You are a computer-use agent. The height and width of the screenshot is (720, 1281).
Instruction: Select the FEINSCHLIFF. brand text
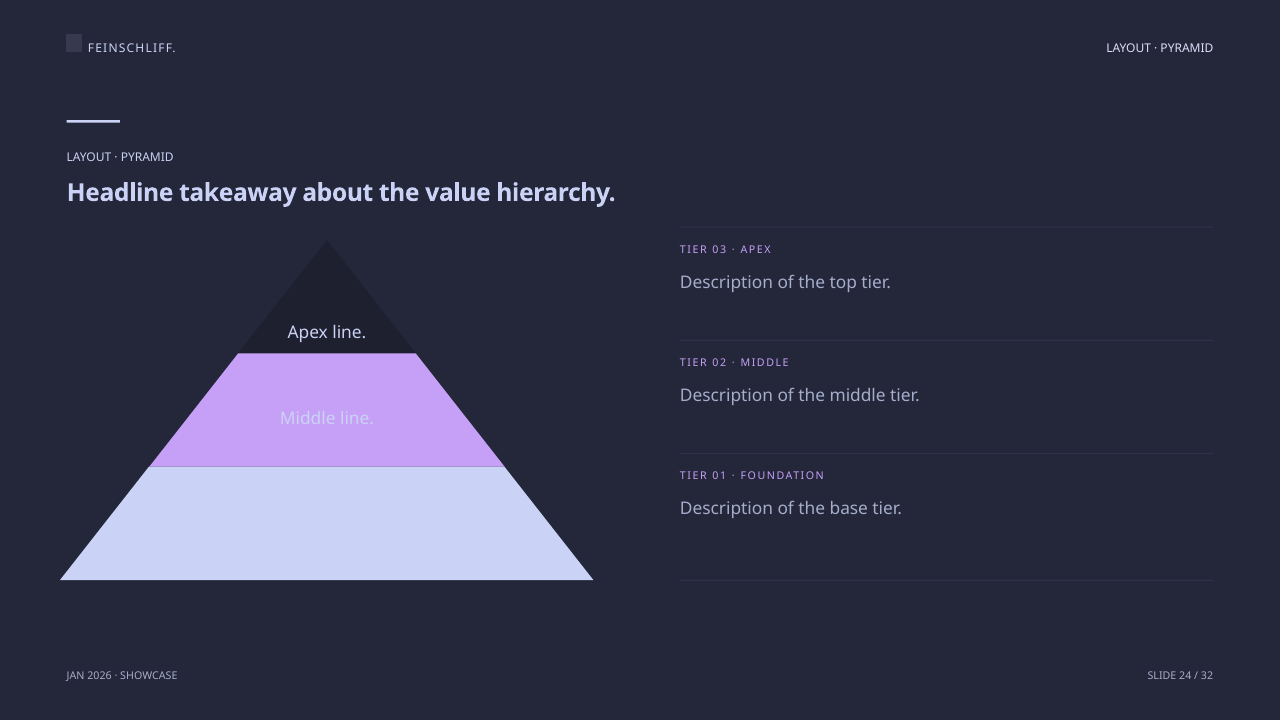pyautogui.click(x=131, y=48)
